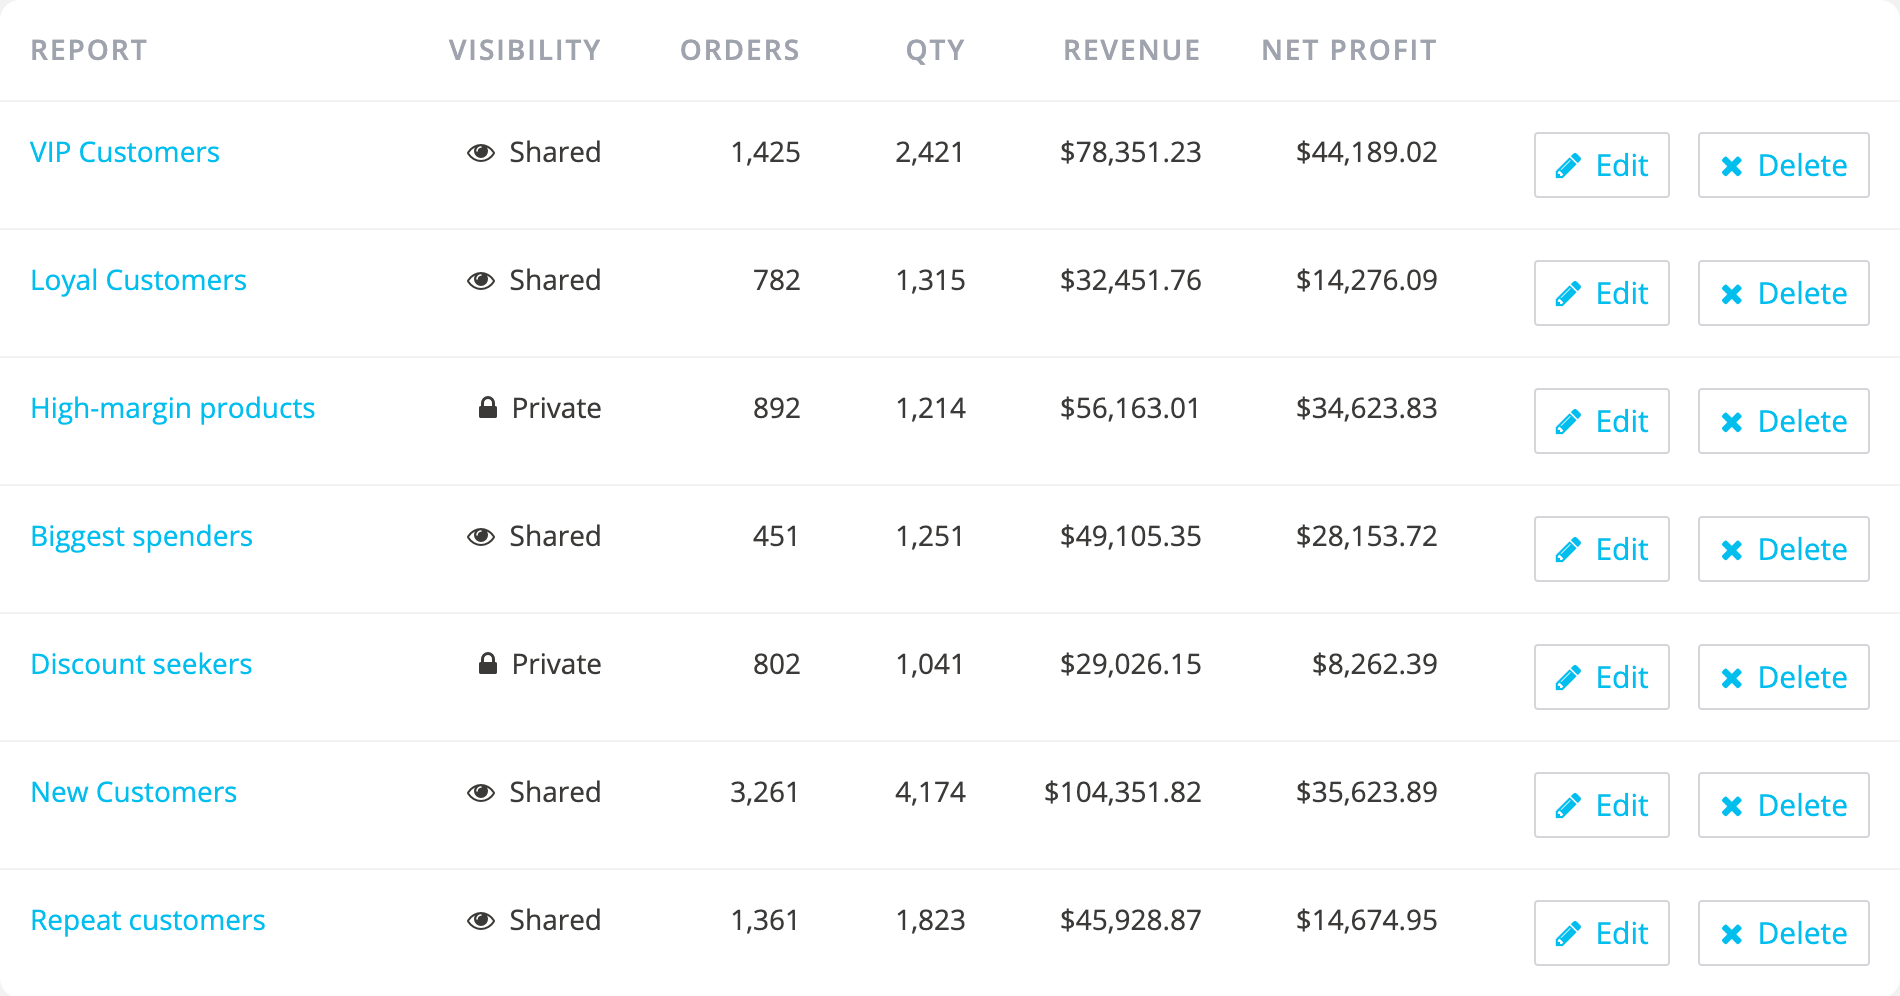Select the orders value 1,425
Screen dimensions: 1900x996
tap(765, 152)
